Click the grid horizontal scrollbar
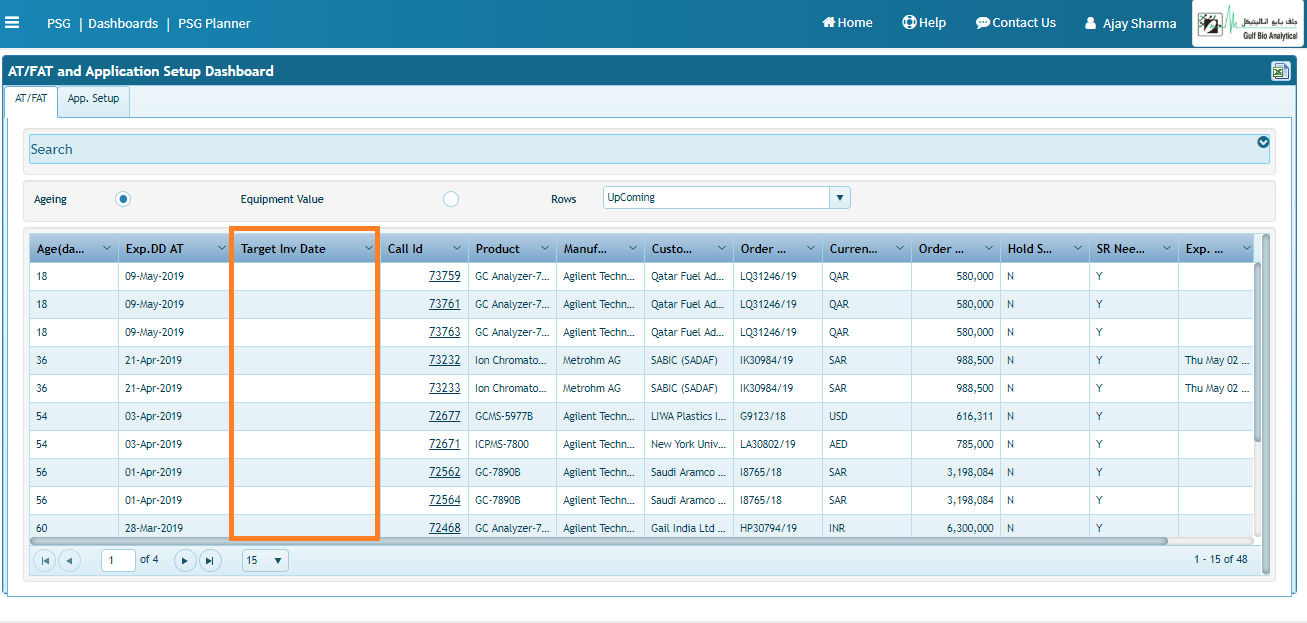Screen dimensions: 1307x623 coord(600,541)
